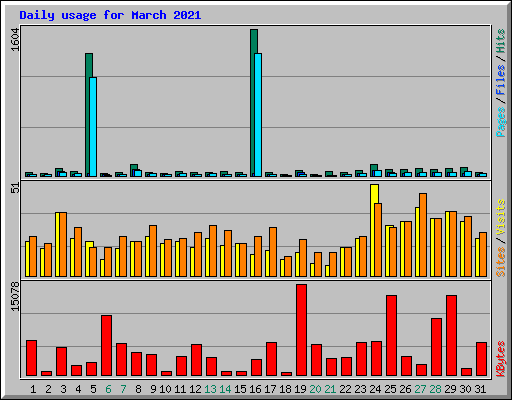The width and height of the screenshot is (512, 400).
Task: Click the day 16 x-axis label
Action: coord(255,389)
